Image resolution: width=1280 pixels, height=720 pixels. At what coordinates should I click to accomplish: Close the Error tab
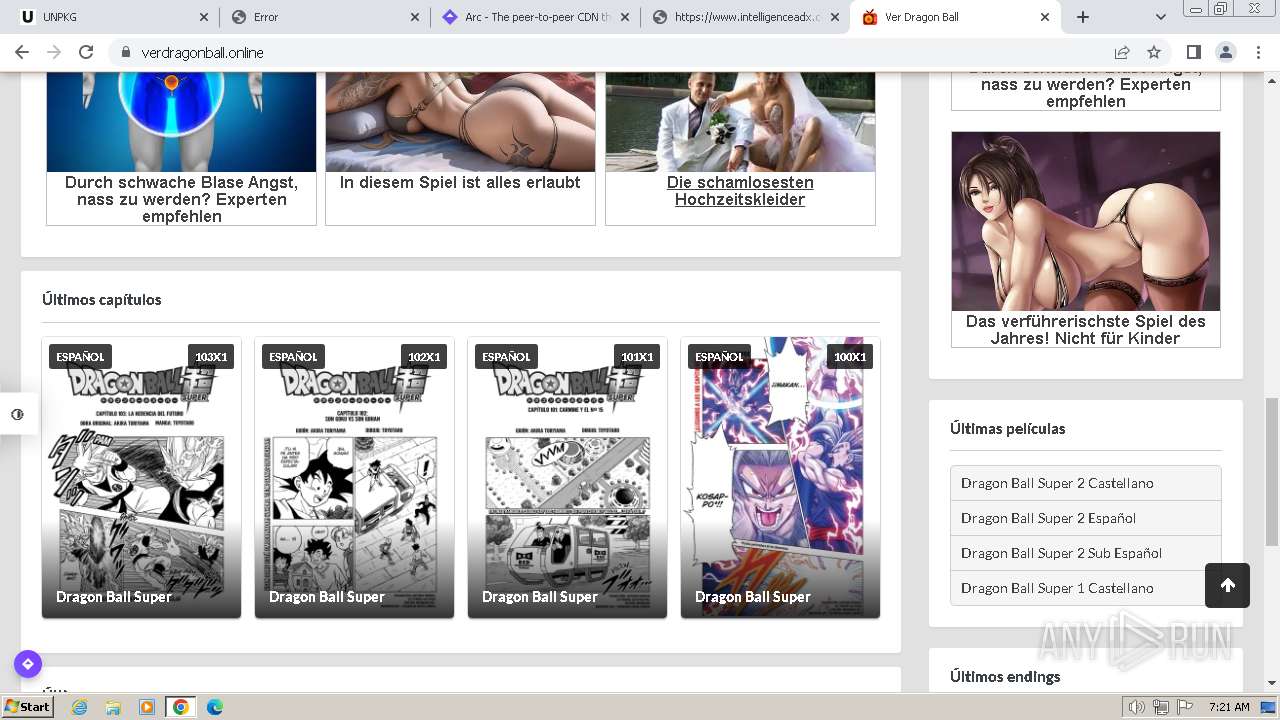415,17
